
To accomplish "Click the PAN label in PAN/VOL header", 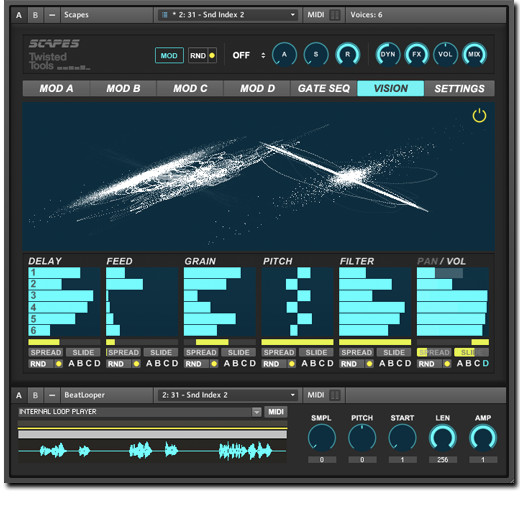I will click(x=428, y=261).
